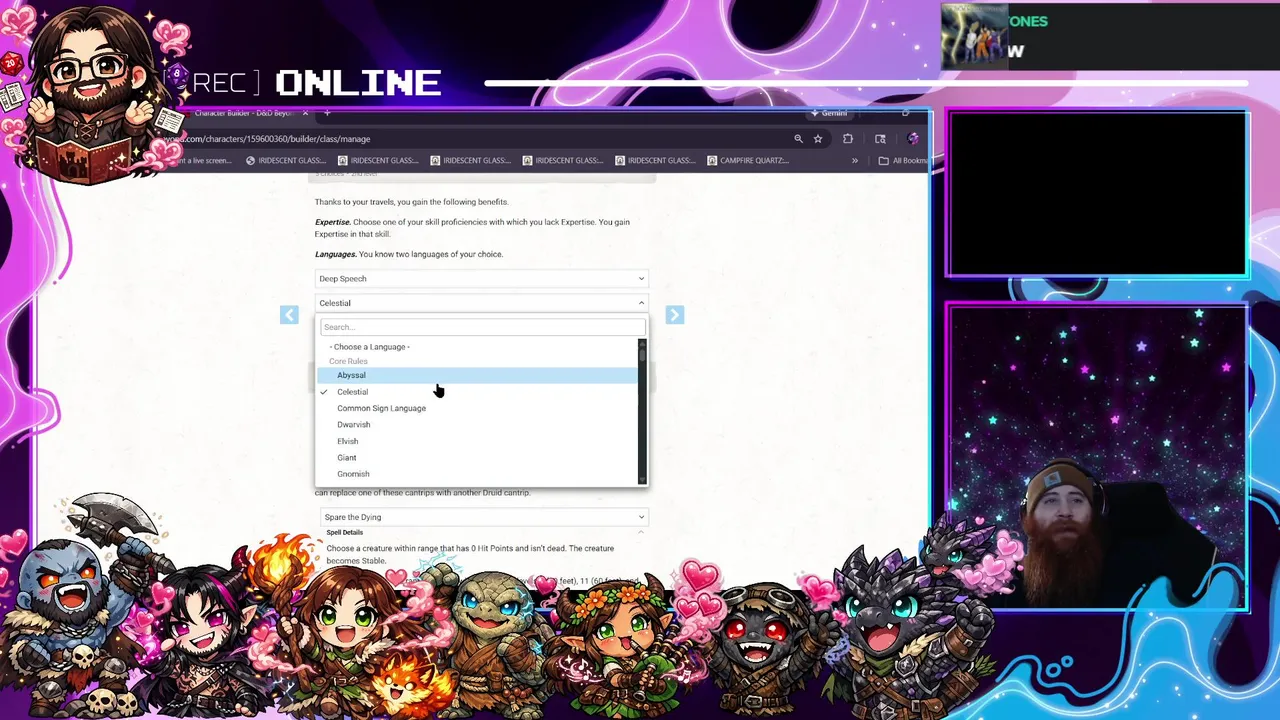
Task: Close the Character Builder tab
Action: click(305, 113)
